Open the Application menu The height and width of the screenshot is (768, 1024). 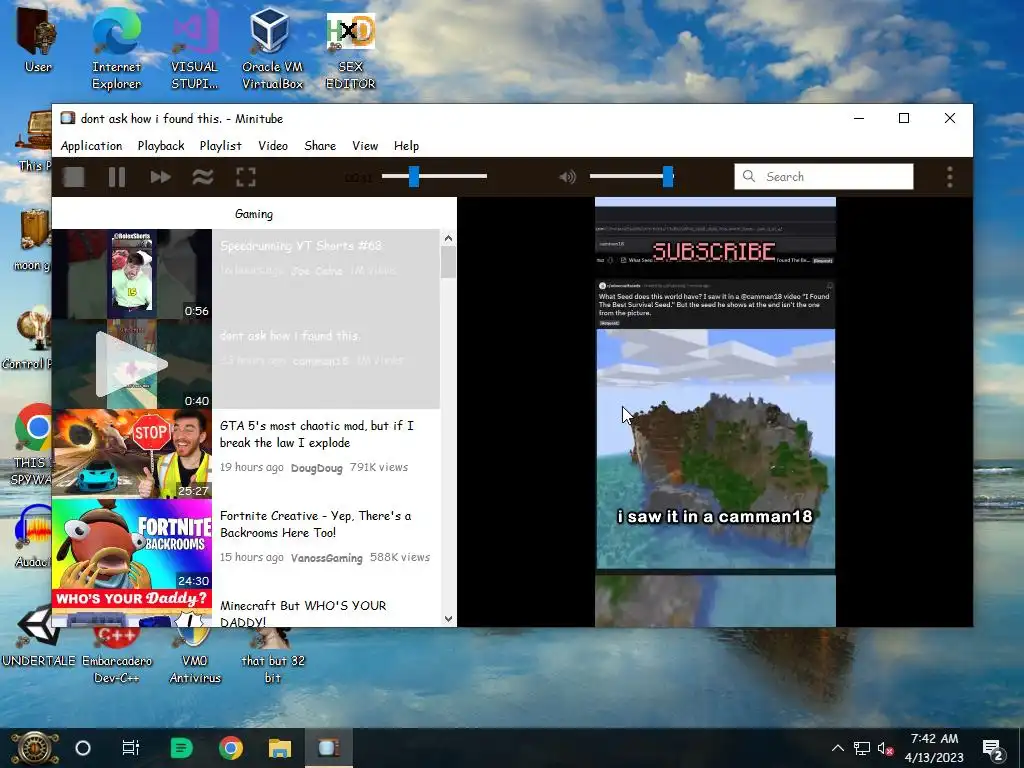[91, 146]
